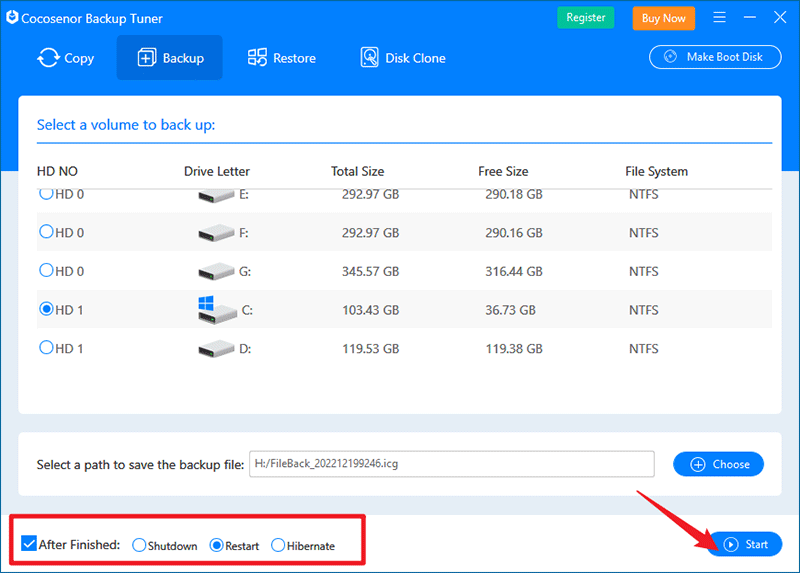Switch to the Copy tab
The width and height of the screenshot is (800, 573).
tap(66, 58)
